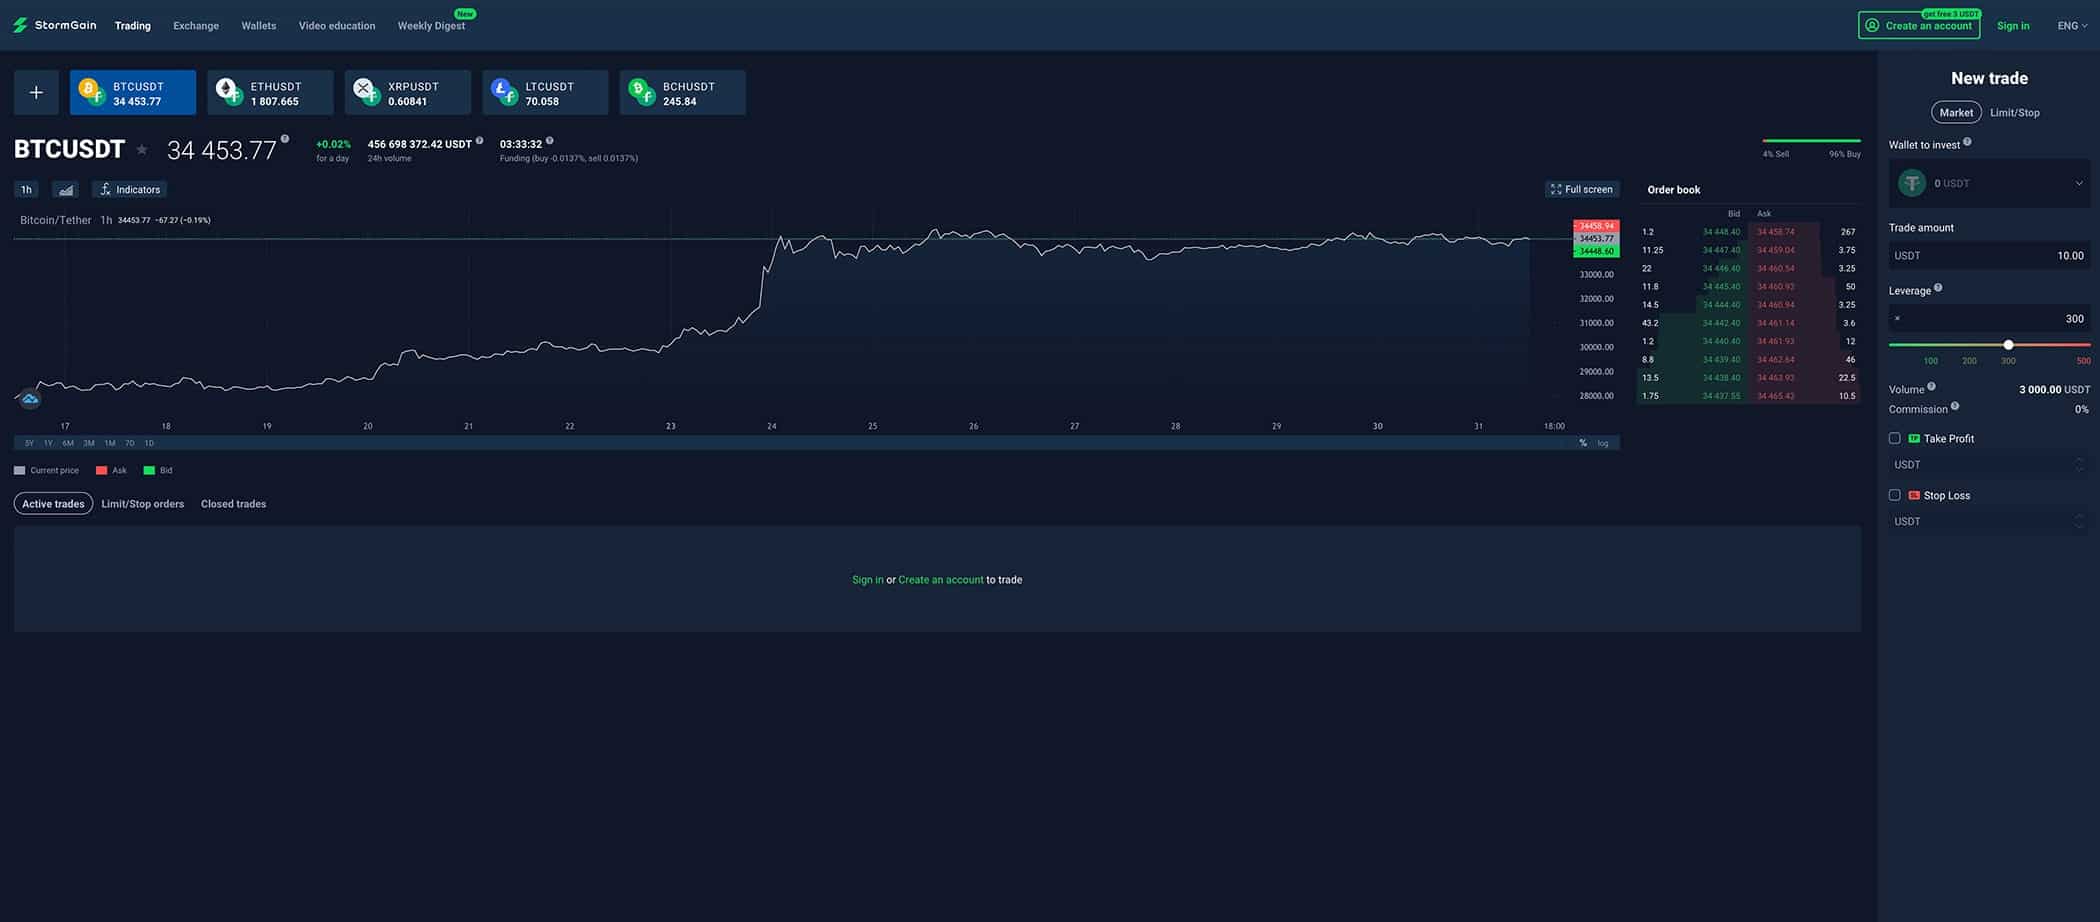
Task: Click the blue cloud chart logo icon
Action: [30, 398]
